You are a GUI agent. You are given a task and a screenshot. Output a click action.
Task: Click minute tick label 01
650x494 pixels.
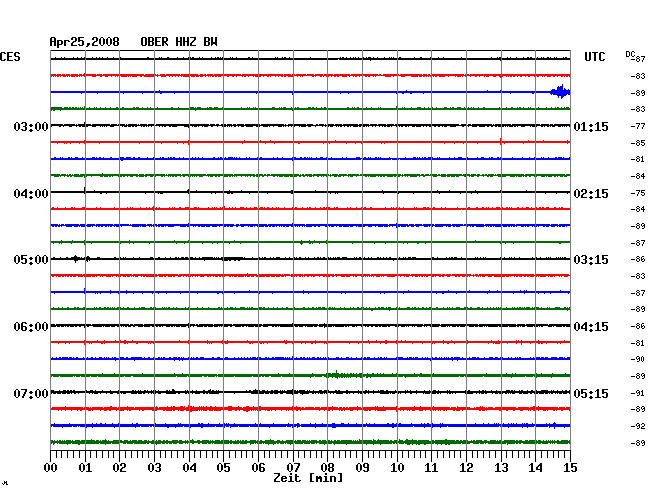point(85,468)
